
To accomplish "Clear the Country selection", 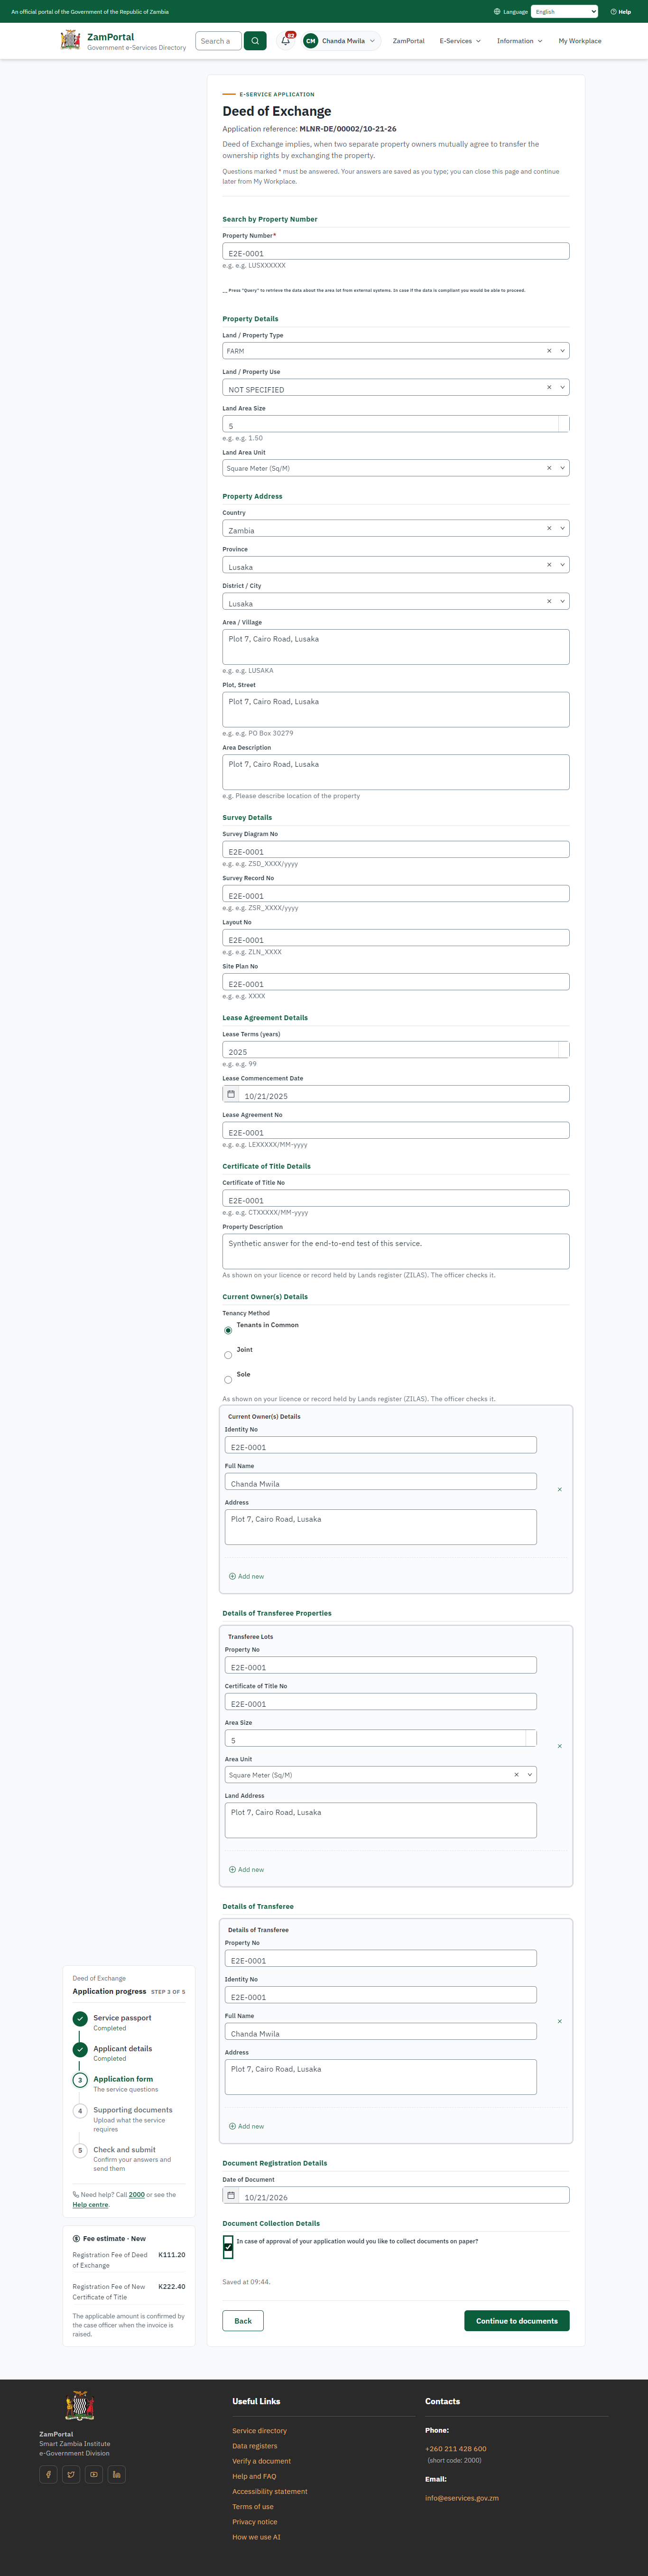I will pyautogui.click(x=549, y=528).
